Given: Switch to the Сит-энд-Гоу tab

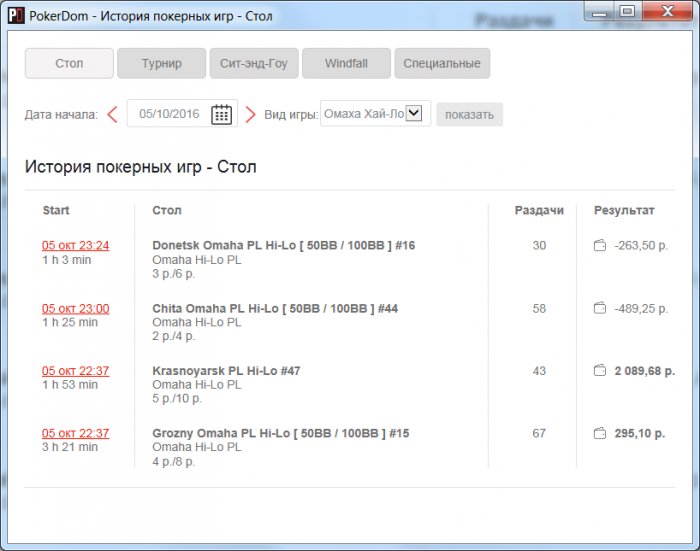Looking at the screenshot, I should point(254,63).
